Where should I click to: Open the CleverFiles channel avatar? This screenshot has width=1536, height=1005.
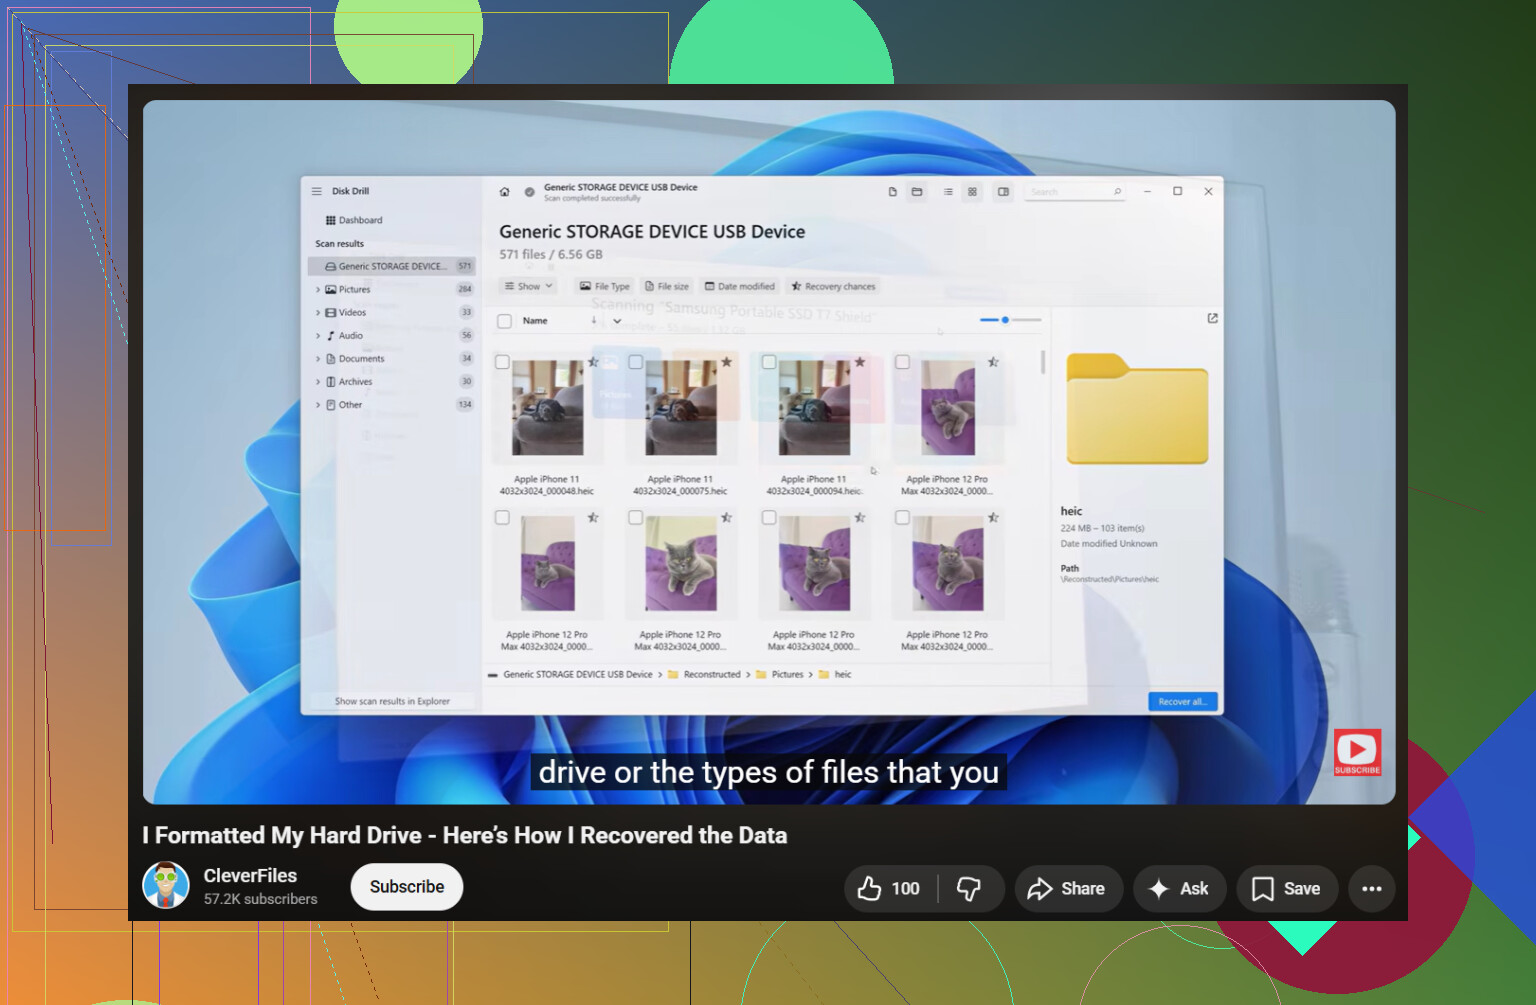click(166, 885)
